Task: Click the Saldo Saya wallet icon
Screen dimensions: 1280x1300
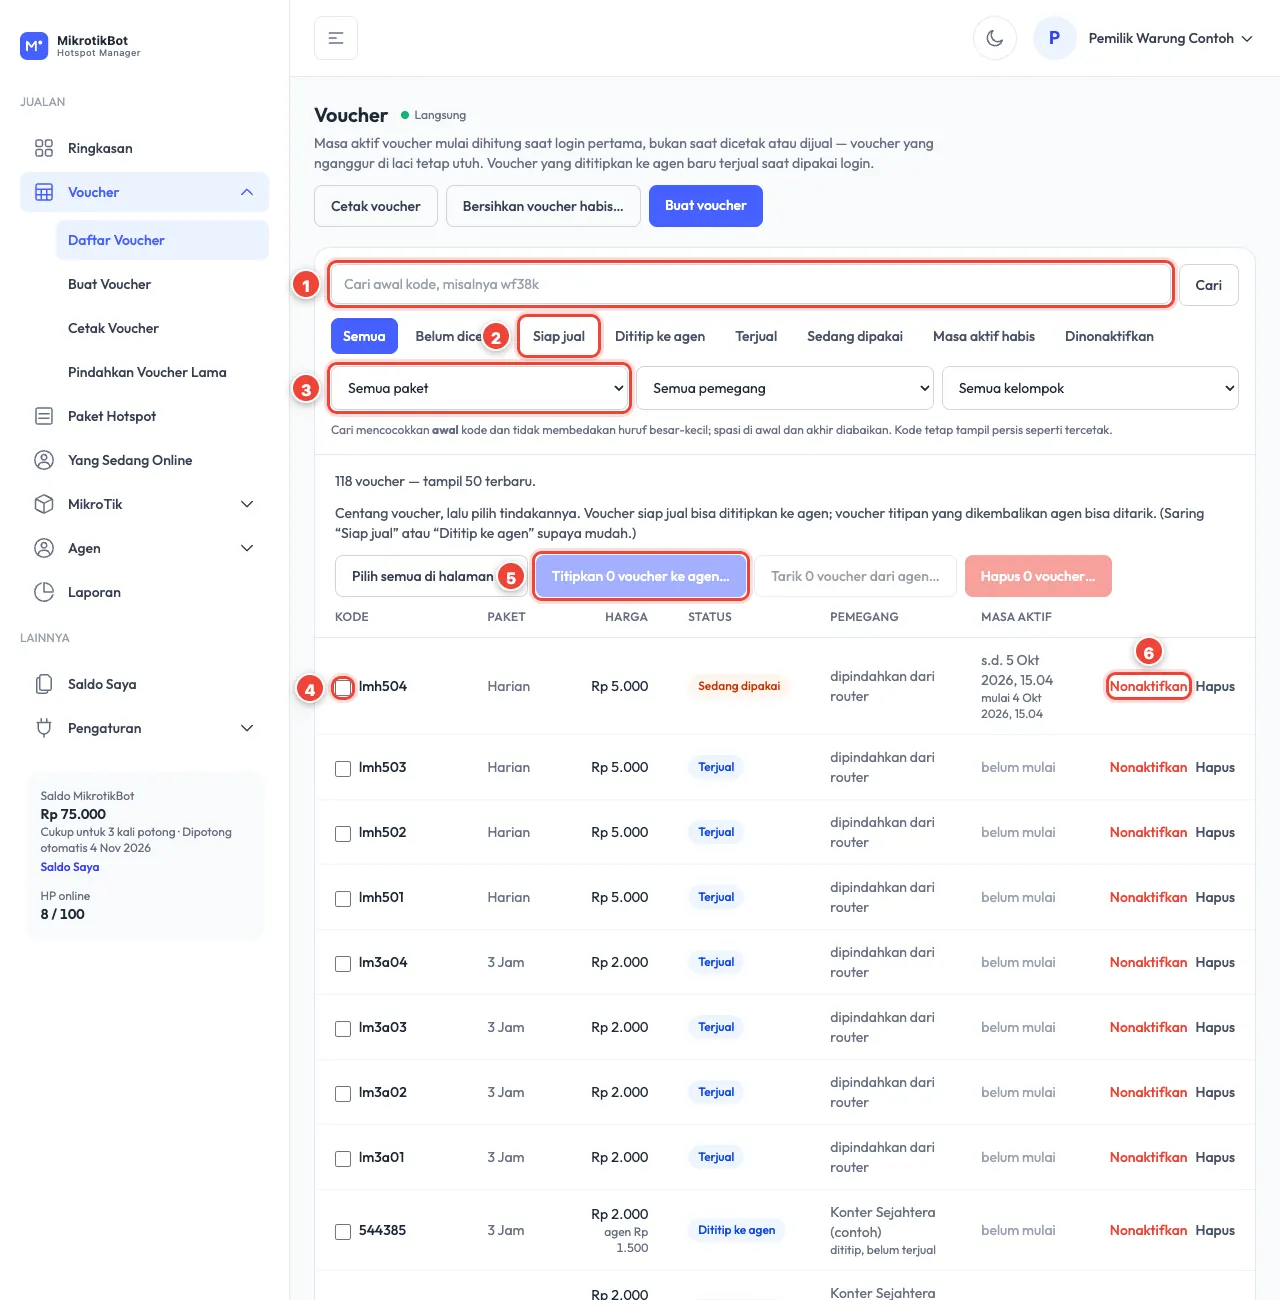Action: [44, 684]
